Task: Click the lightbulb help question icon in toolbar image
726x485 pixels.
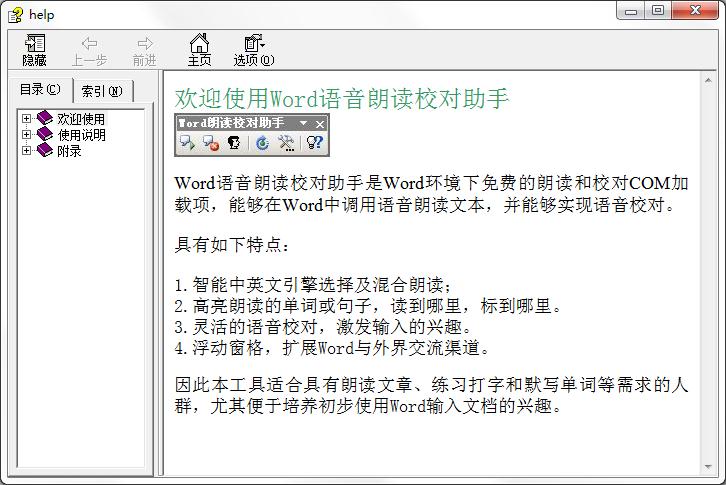Action: coord(314,142)
